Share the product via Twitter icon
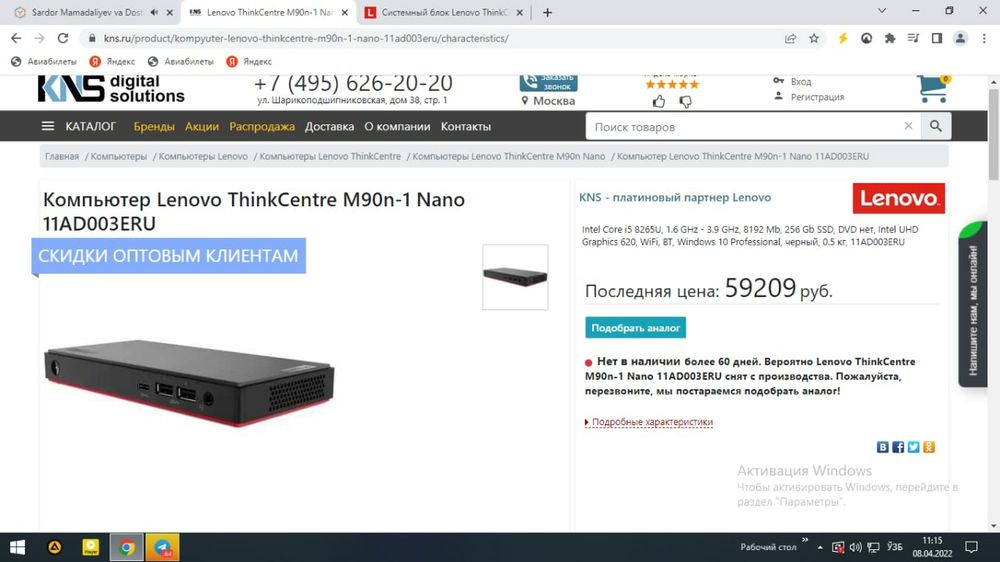This screenshot has width=1000, height=562. [913, 447]
